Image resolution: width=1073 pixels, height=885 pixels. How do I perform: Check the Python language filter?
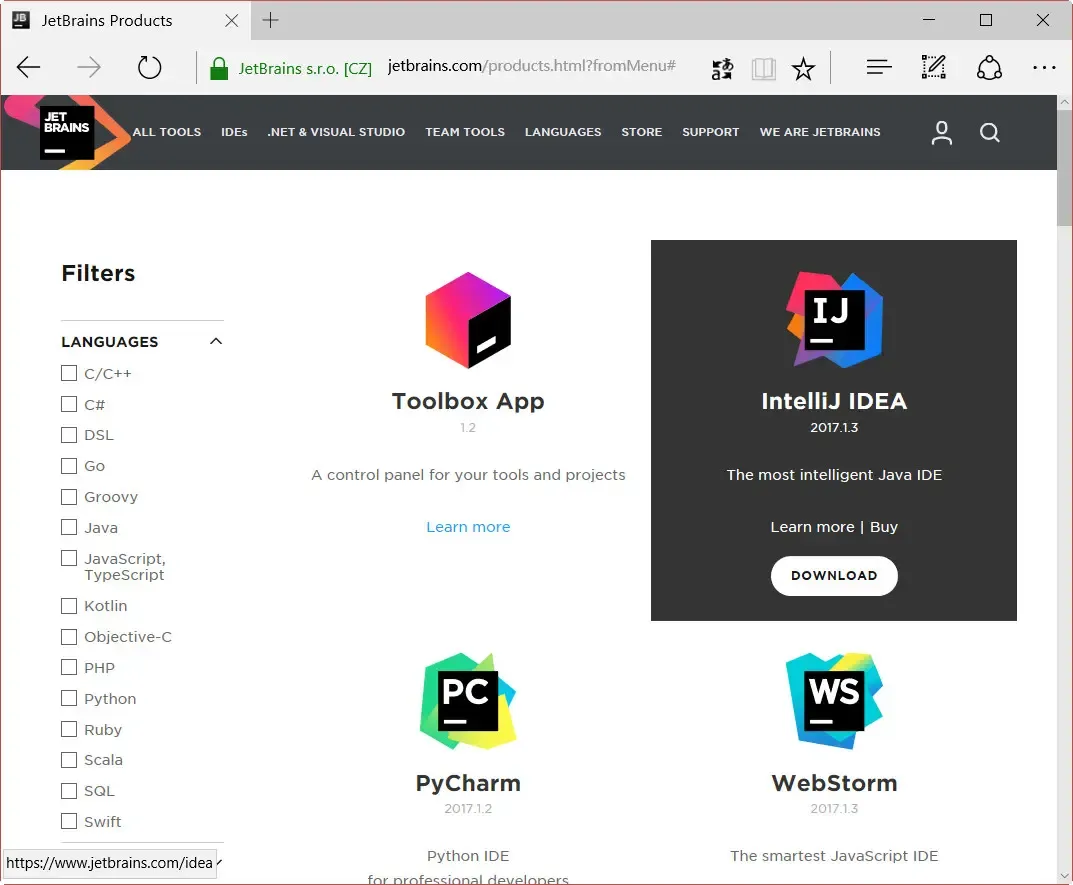[68, 698]
